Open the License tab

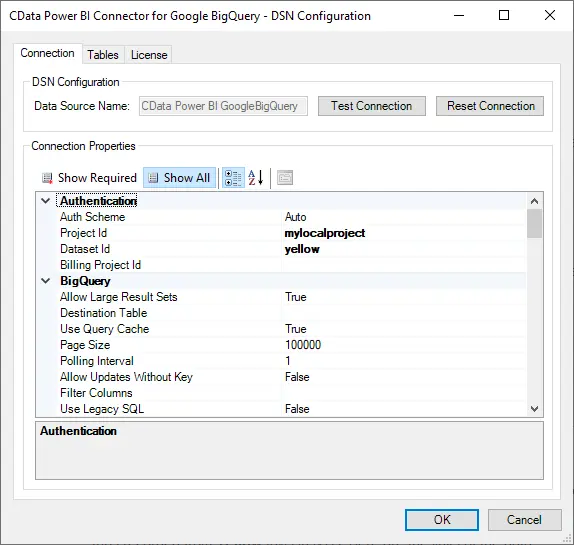(x=149, y=55)
